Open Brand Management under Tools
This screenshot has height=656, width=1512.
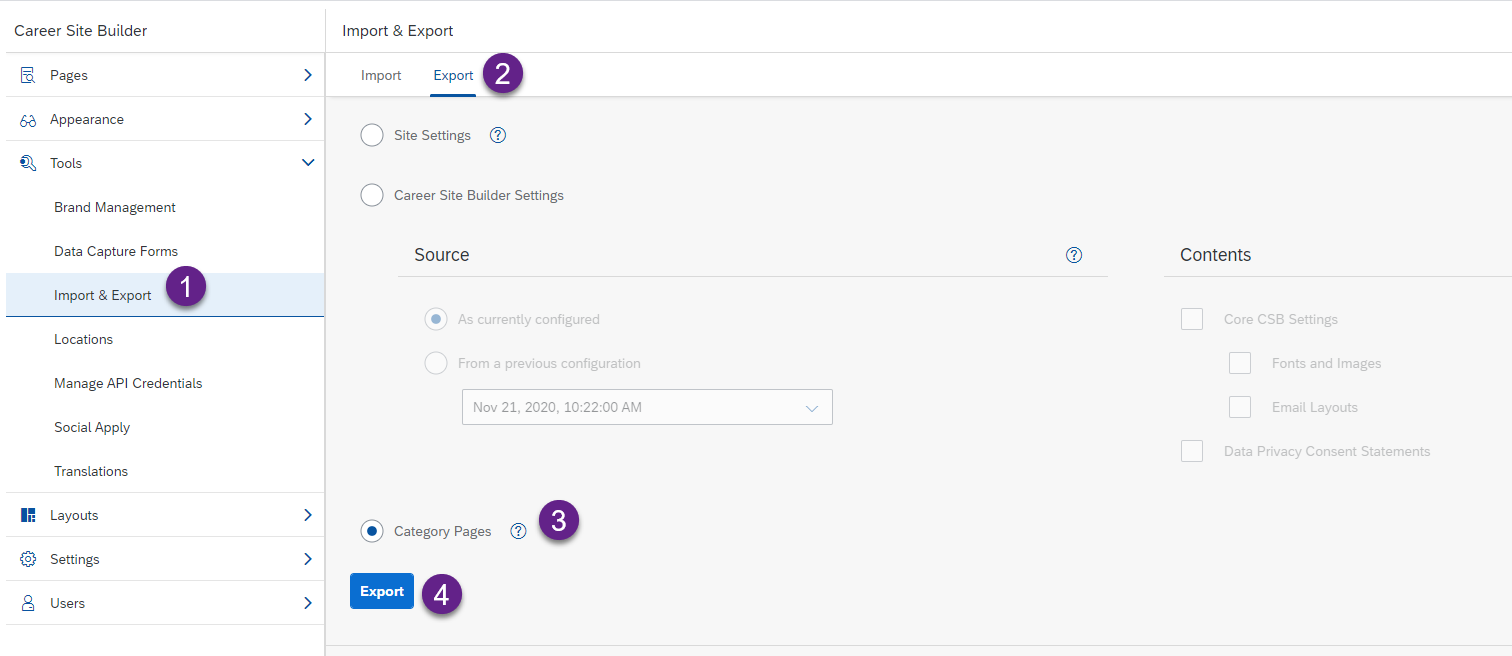click(115, 207)
